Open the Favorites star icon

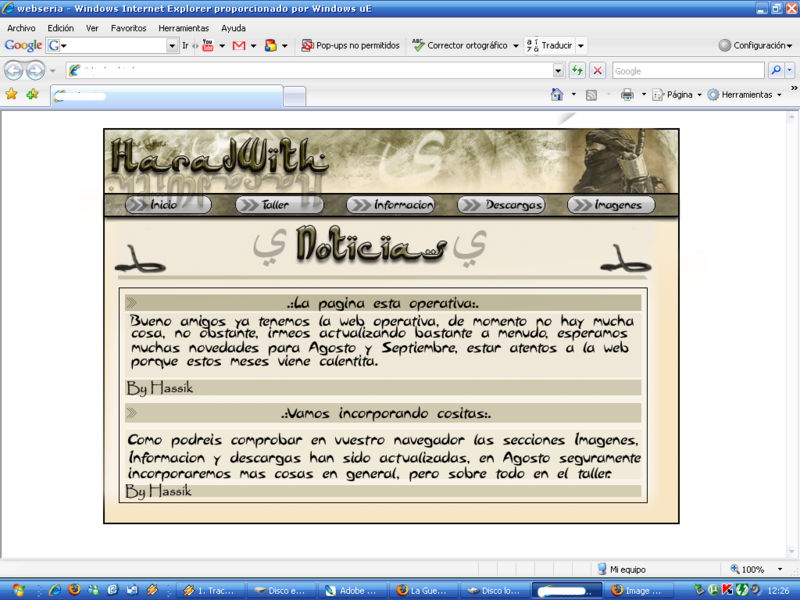[12, 94]
